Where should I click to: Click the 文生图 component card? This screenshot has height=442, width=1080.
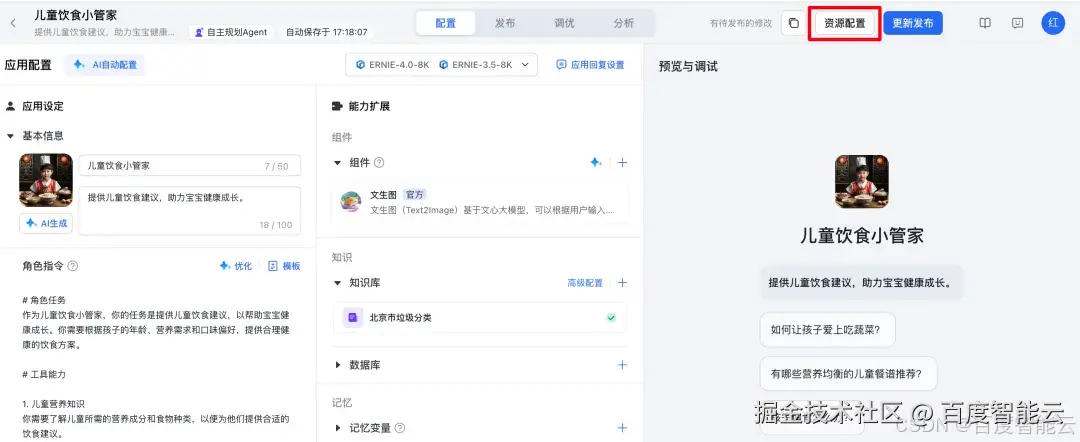480,202
